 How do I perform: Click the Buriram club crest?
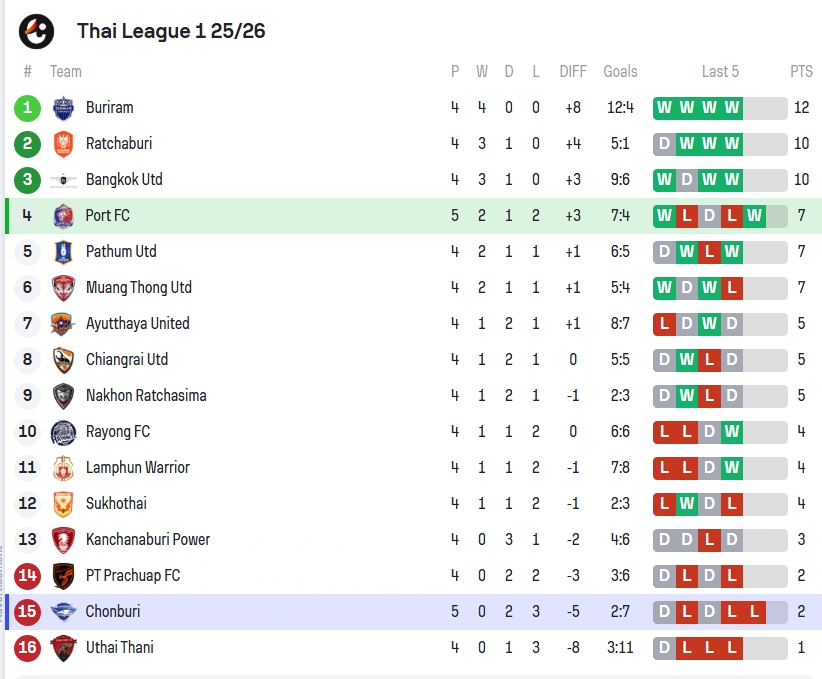[x=63, y=108]
